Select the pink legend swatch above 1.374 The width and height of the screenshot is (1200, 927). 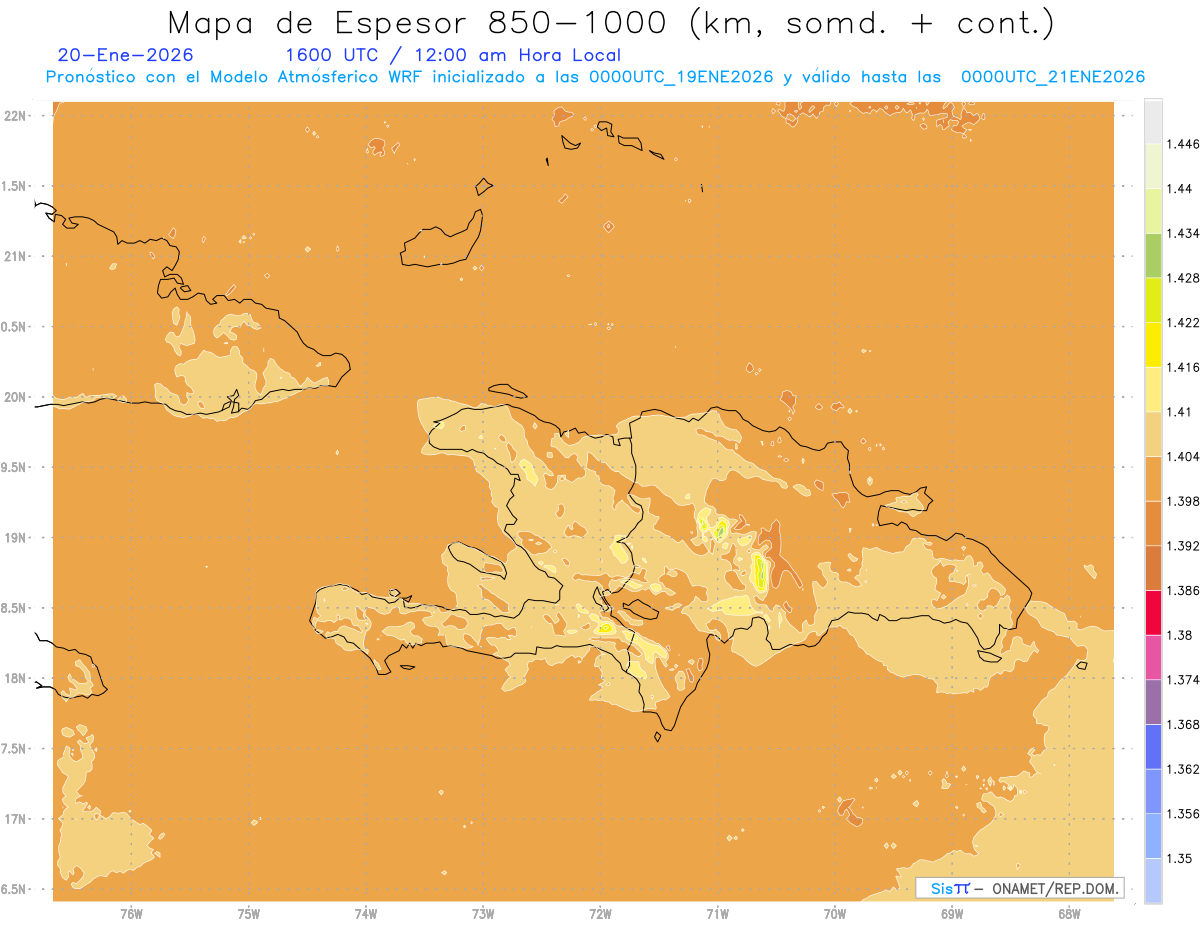point(1153,657)
